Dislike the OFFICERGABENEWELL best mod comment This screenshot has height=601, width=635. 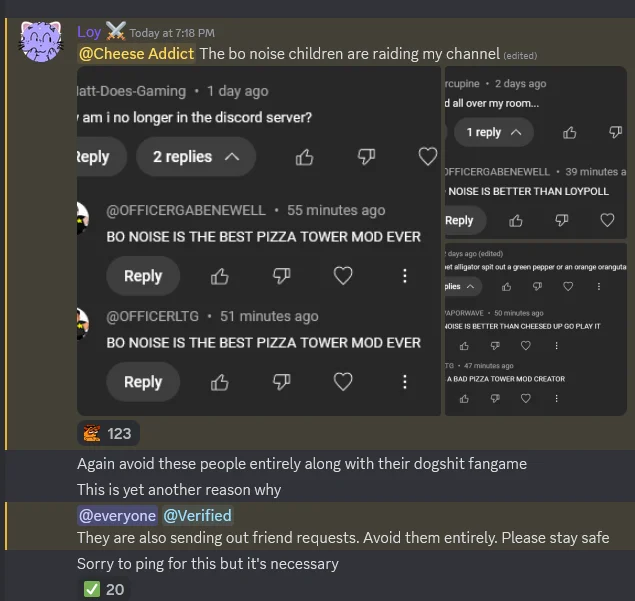click(282, 276)
